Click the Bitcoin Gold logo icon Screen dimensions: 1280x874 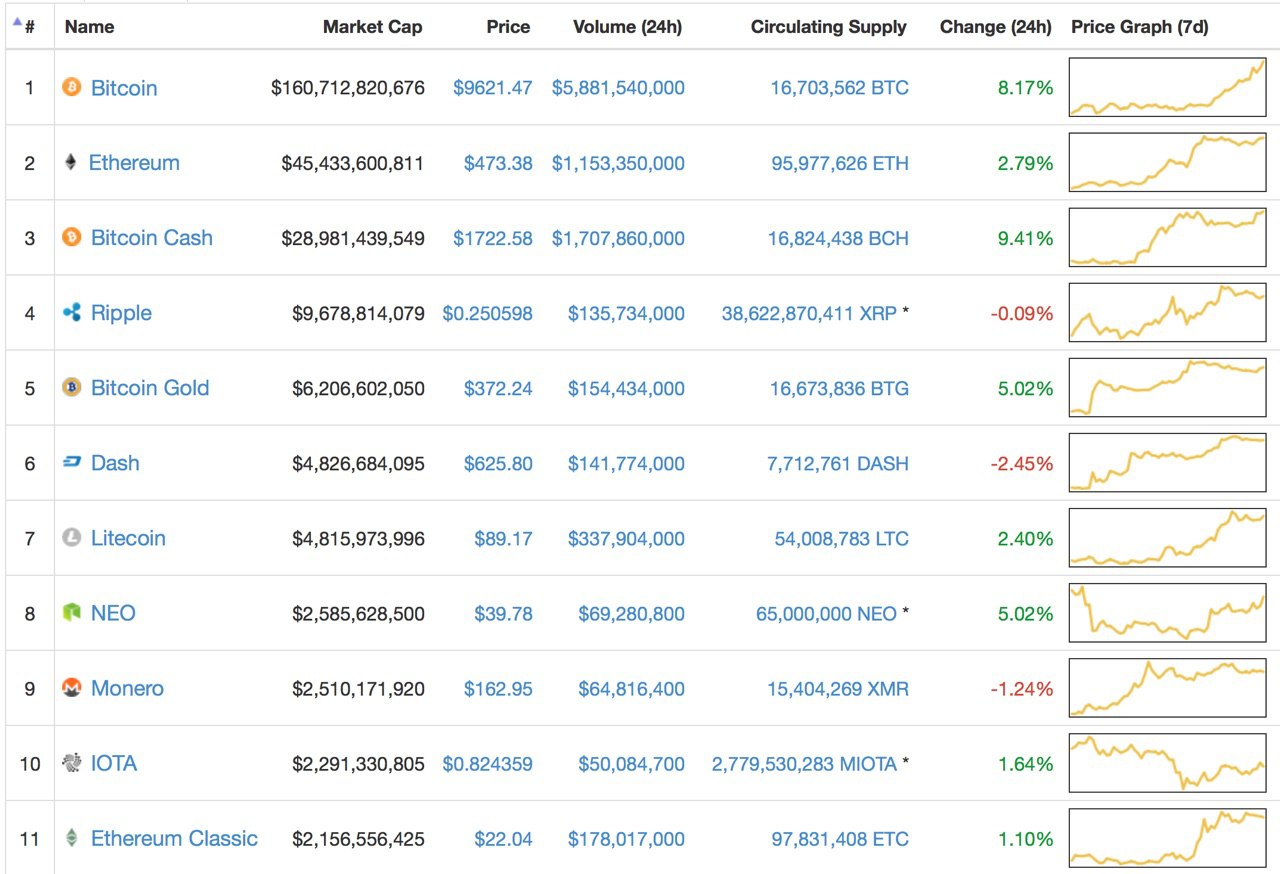[71, 388]
